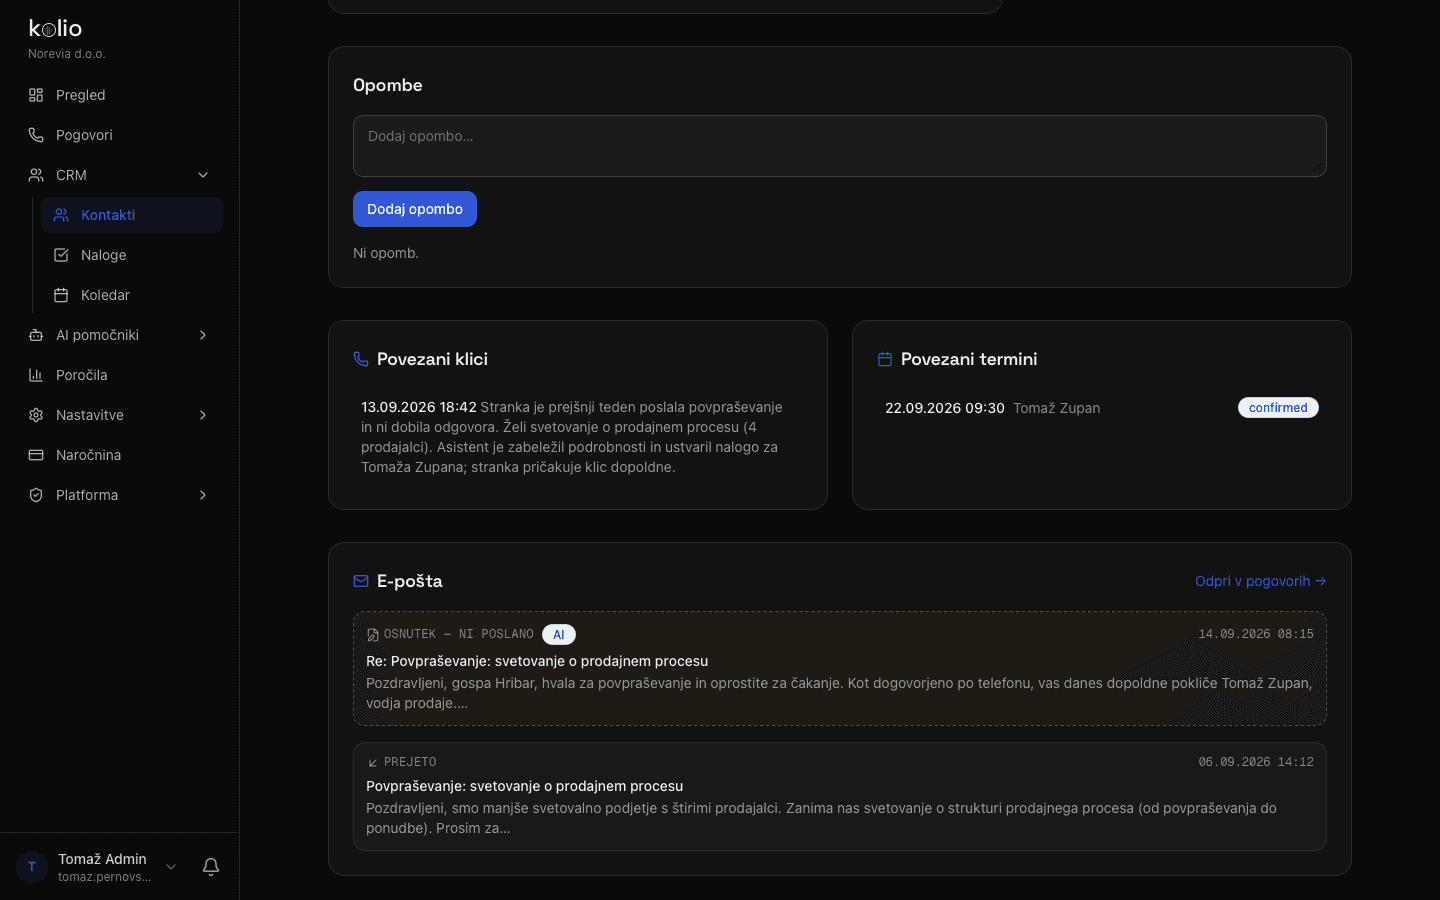Image resolution: width=1440 pixels, height=900 pixels.
Task: Click the Pogovori phone icon
Action: click(36, 135)
